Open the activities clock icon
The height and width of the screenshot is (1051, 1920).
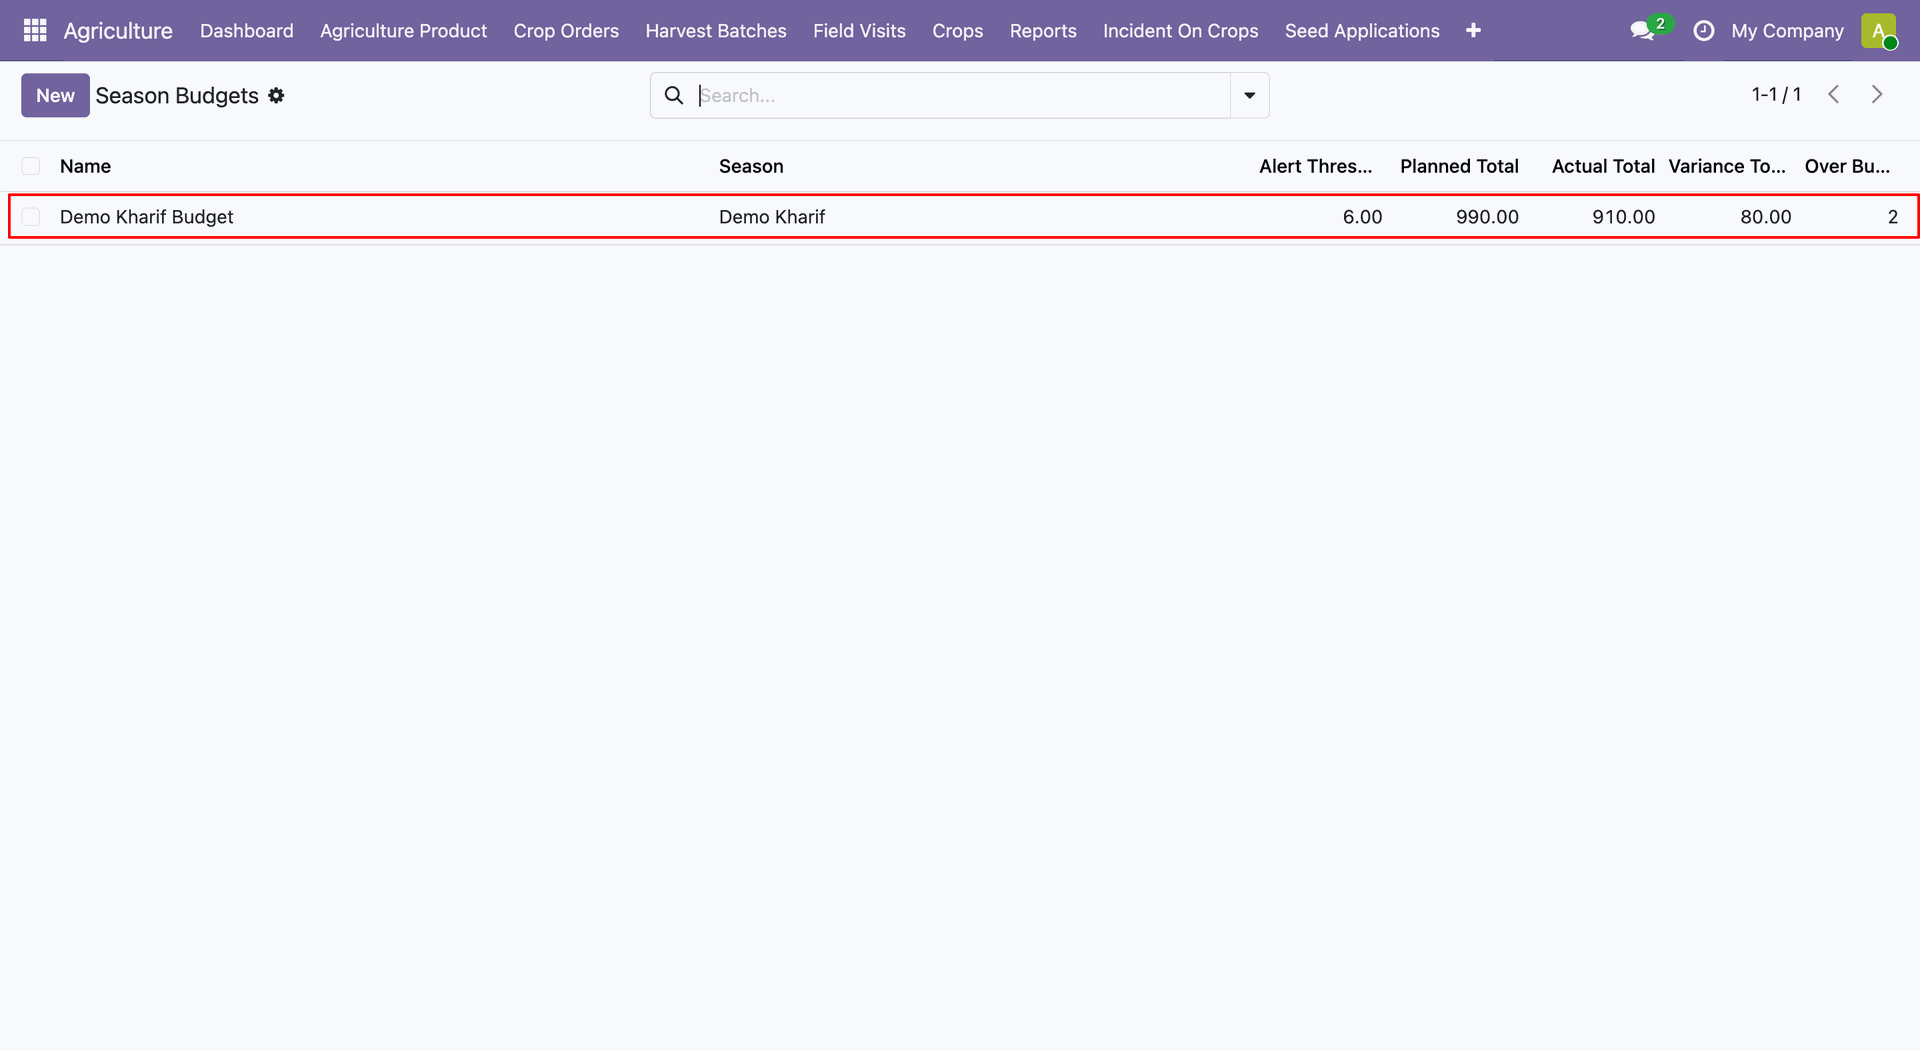click(1703, 31)
